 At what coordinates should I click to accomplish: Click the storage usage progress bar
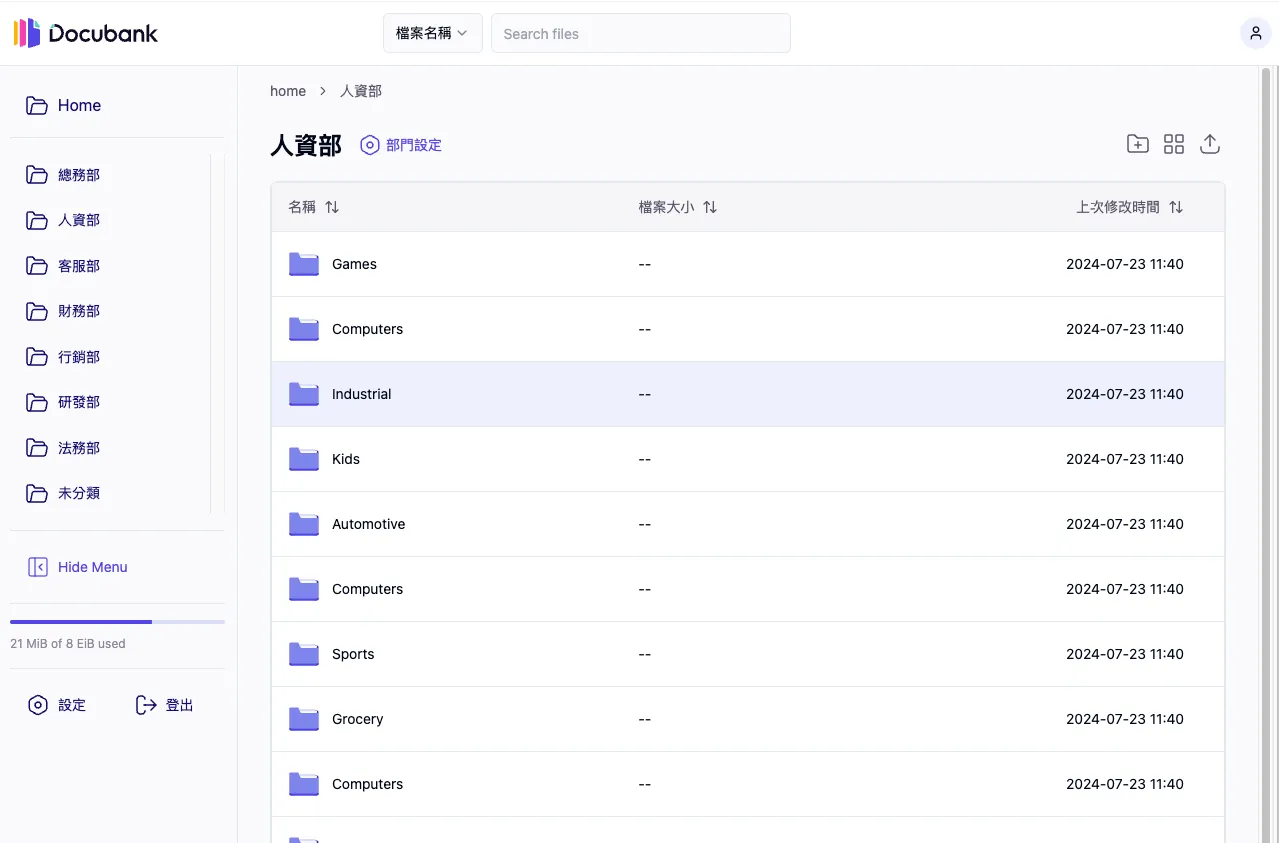click(x=117, y=621)
